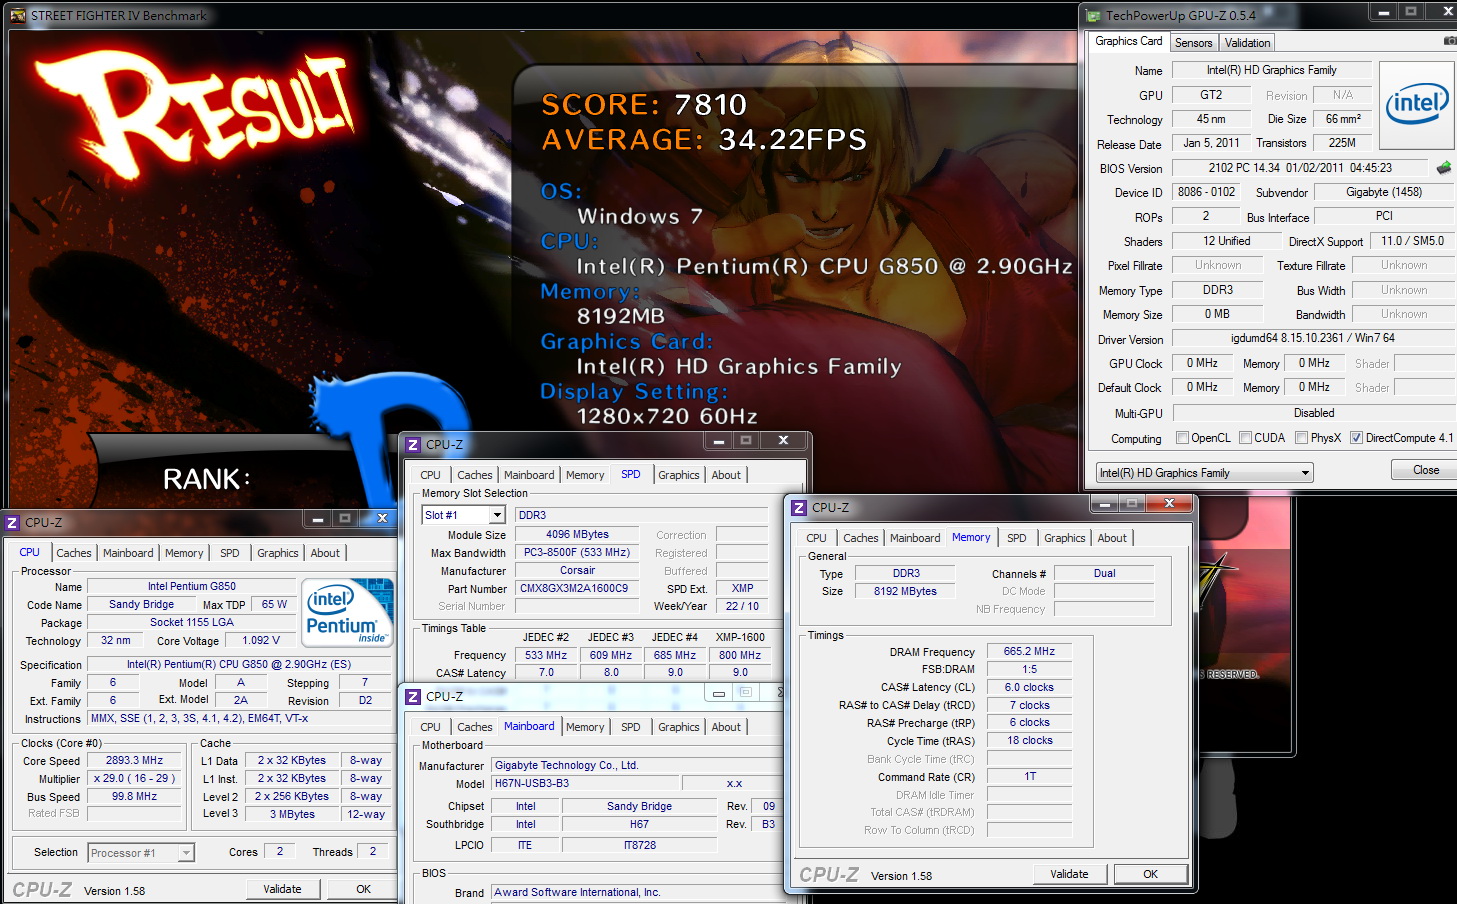Click the Channels # value Dual
This screenshot has width=1457, height=904.
pos(1104,573)
